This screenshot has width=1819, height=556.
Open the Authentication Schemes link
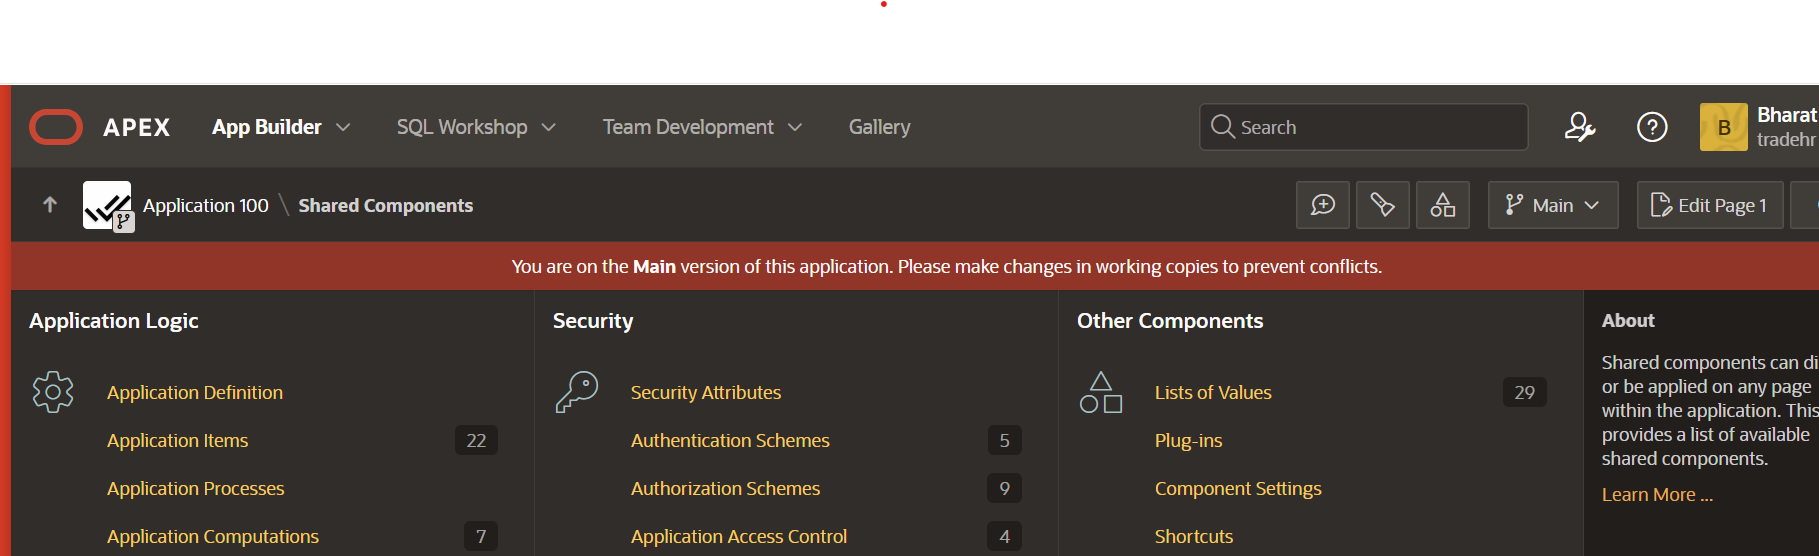(730, 440)
